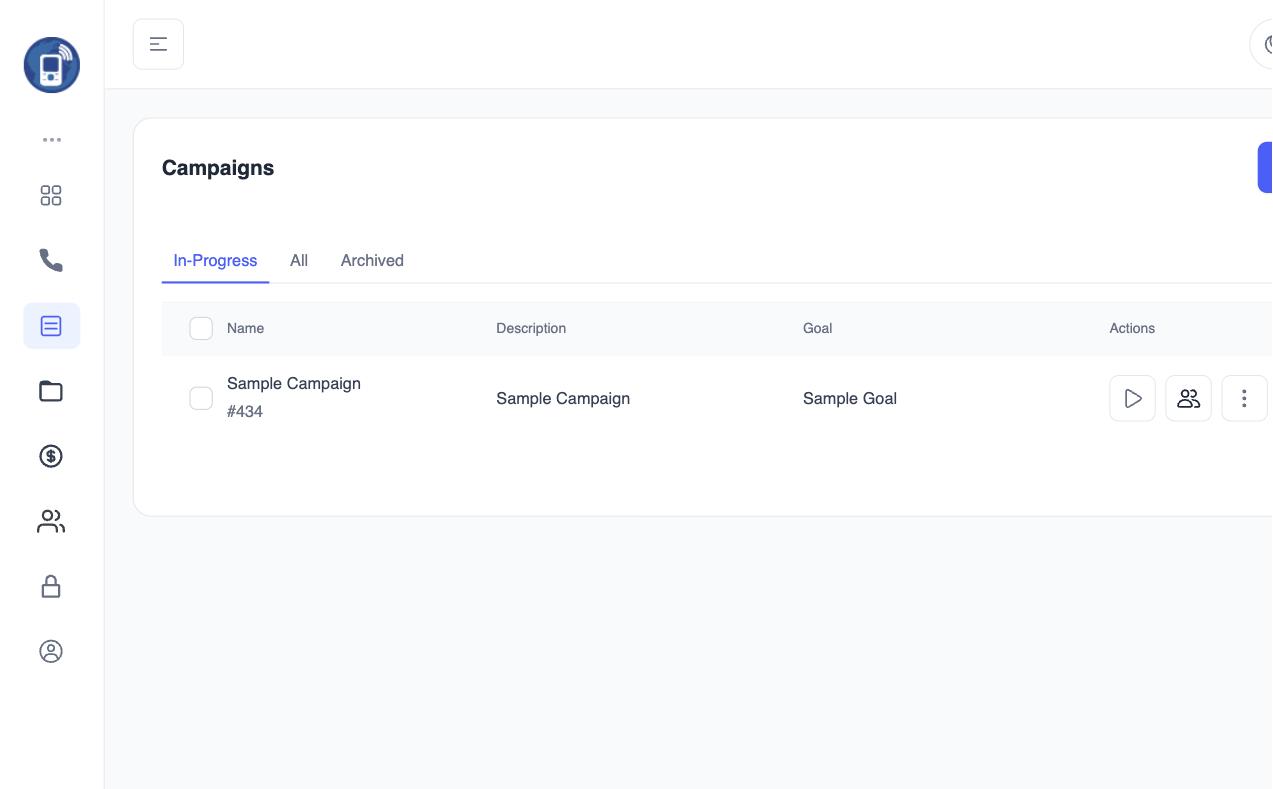
Task: Open the folder icon in sidebar
Action: coord(51,391)
